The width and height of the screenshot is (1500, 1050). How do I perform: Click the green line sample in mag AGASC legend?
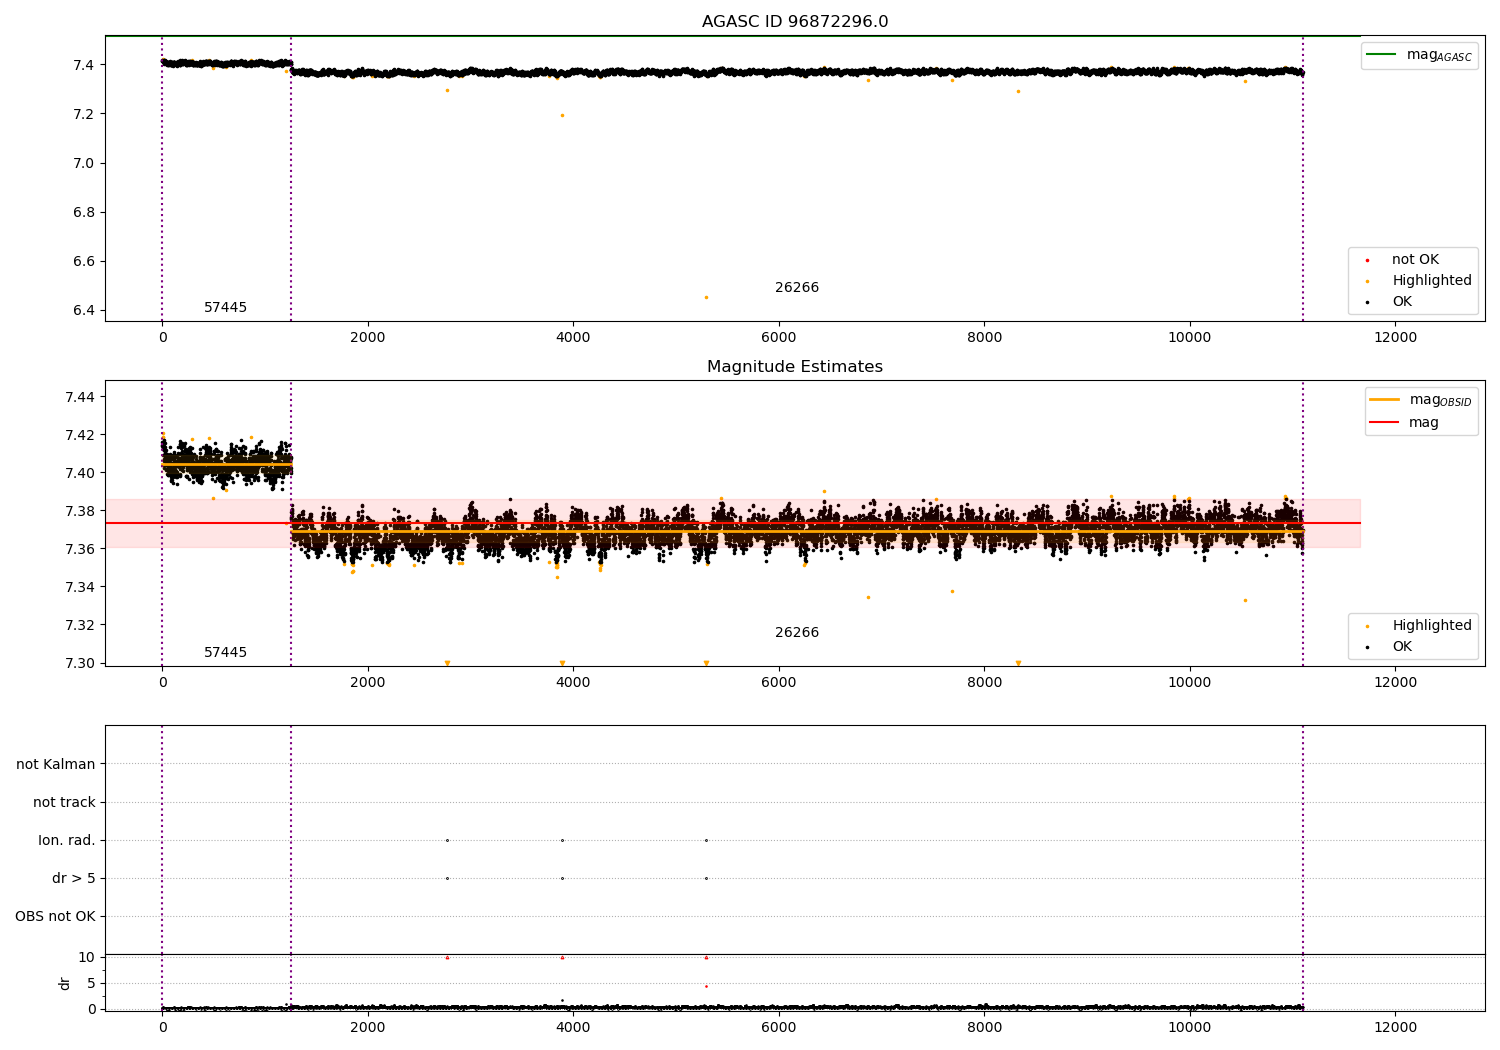pyautogui.click(x=1381, y=55)
